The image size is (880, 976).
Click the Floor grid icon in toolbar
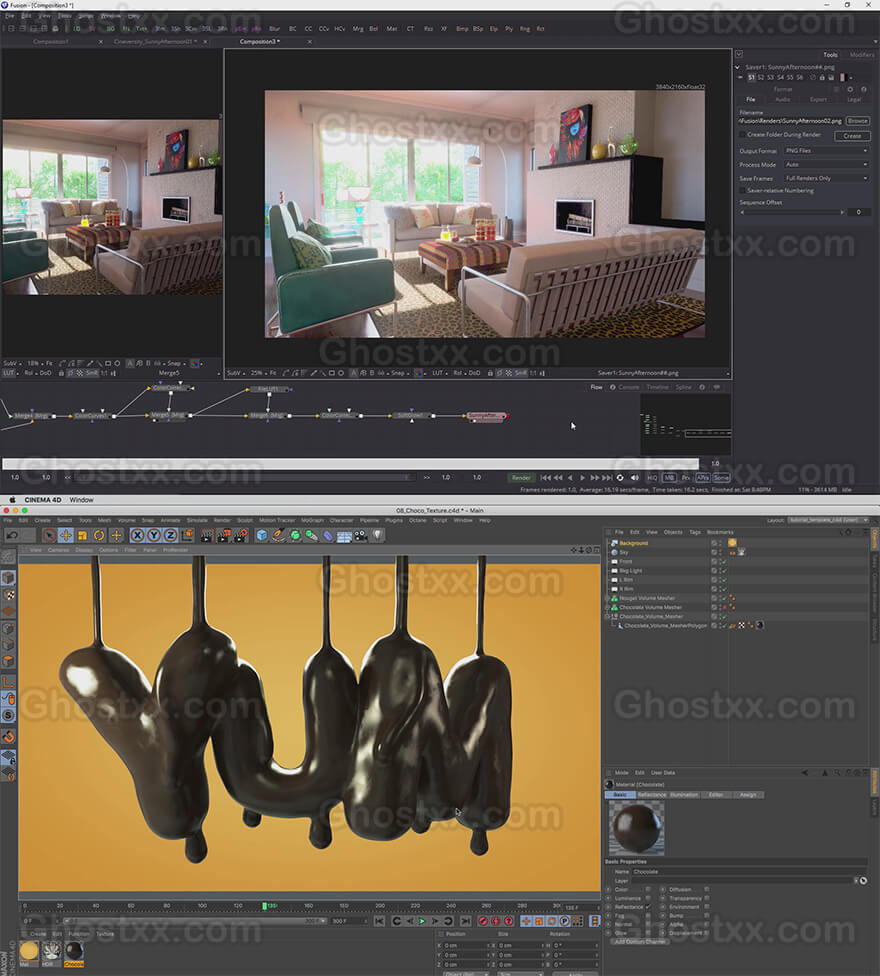tap(344, 536)
